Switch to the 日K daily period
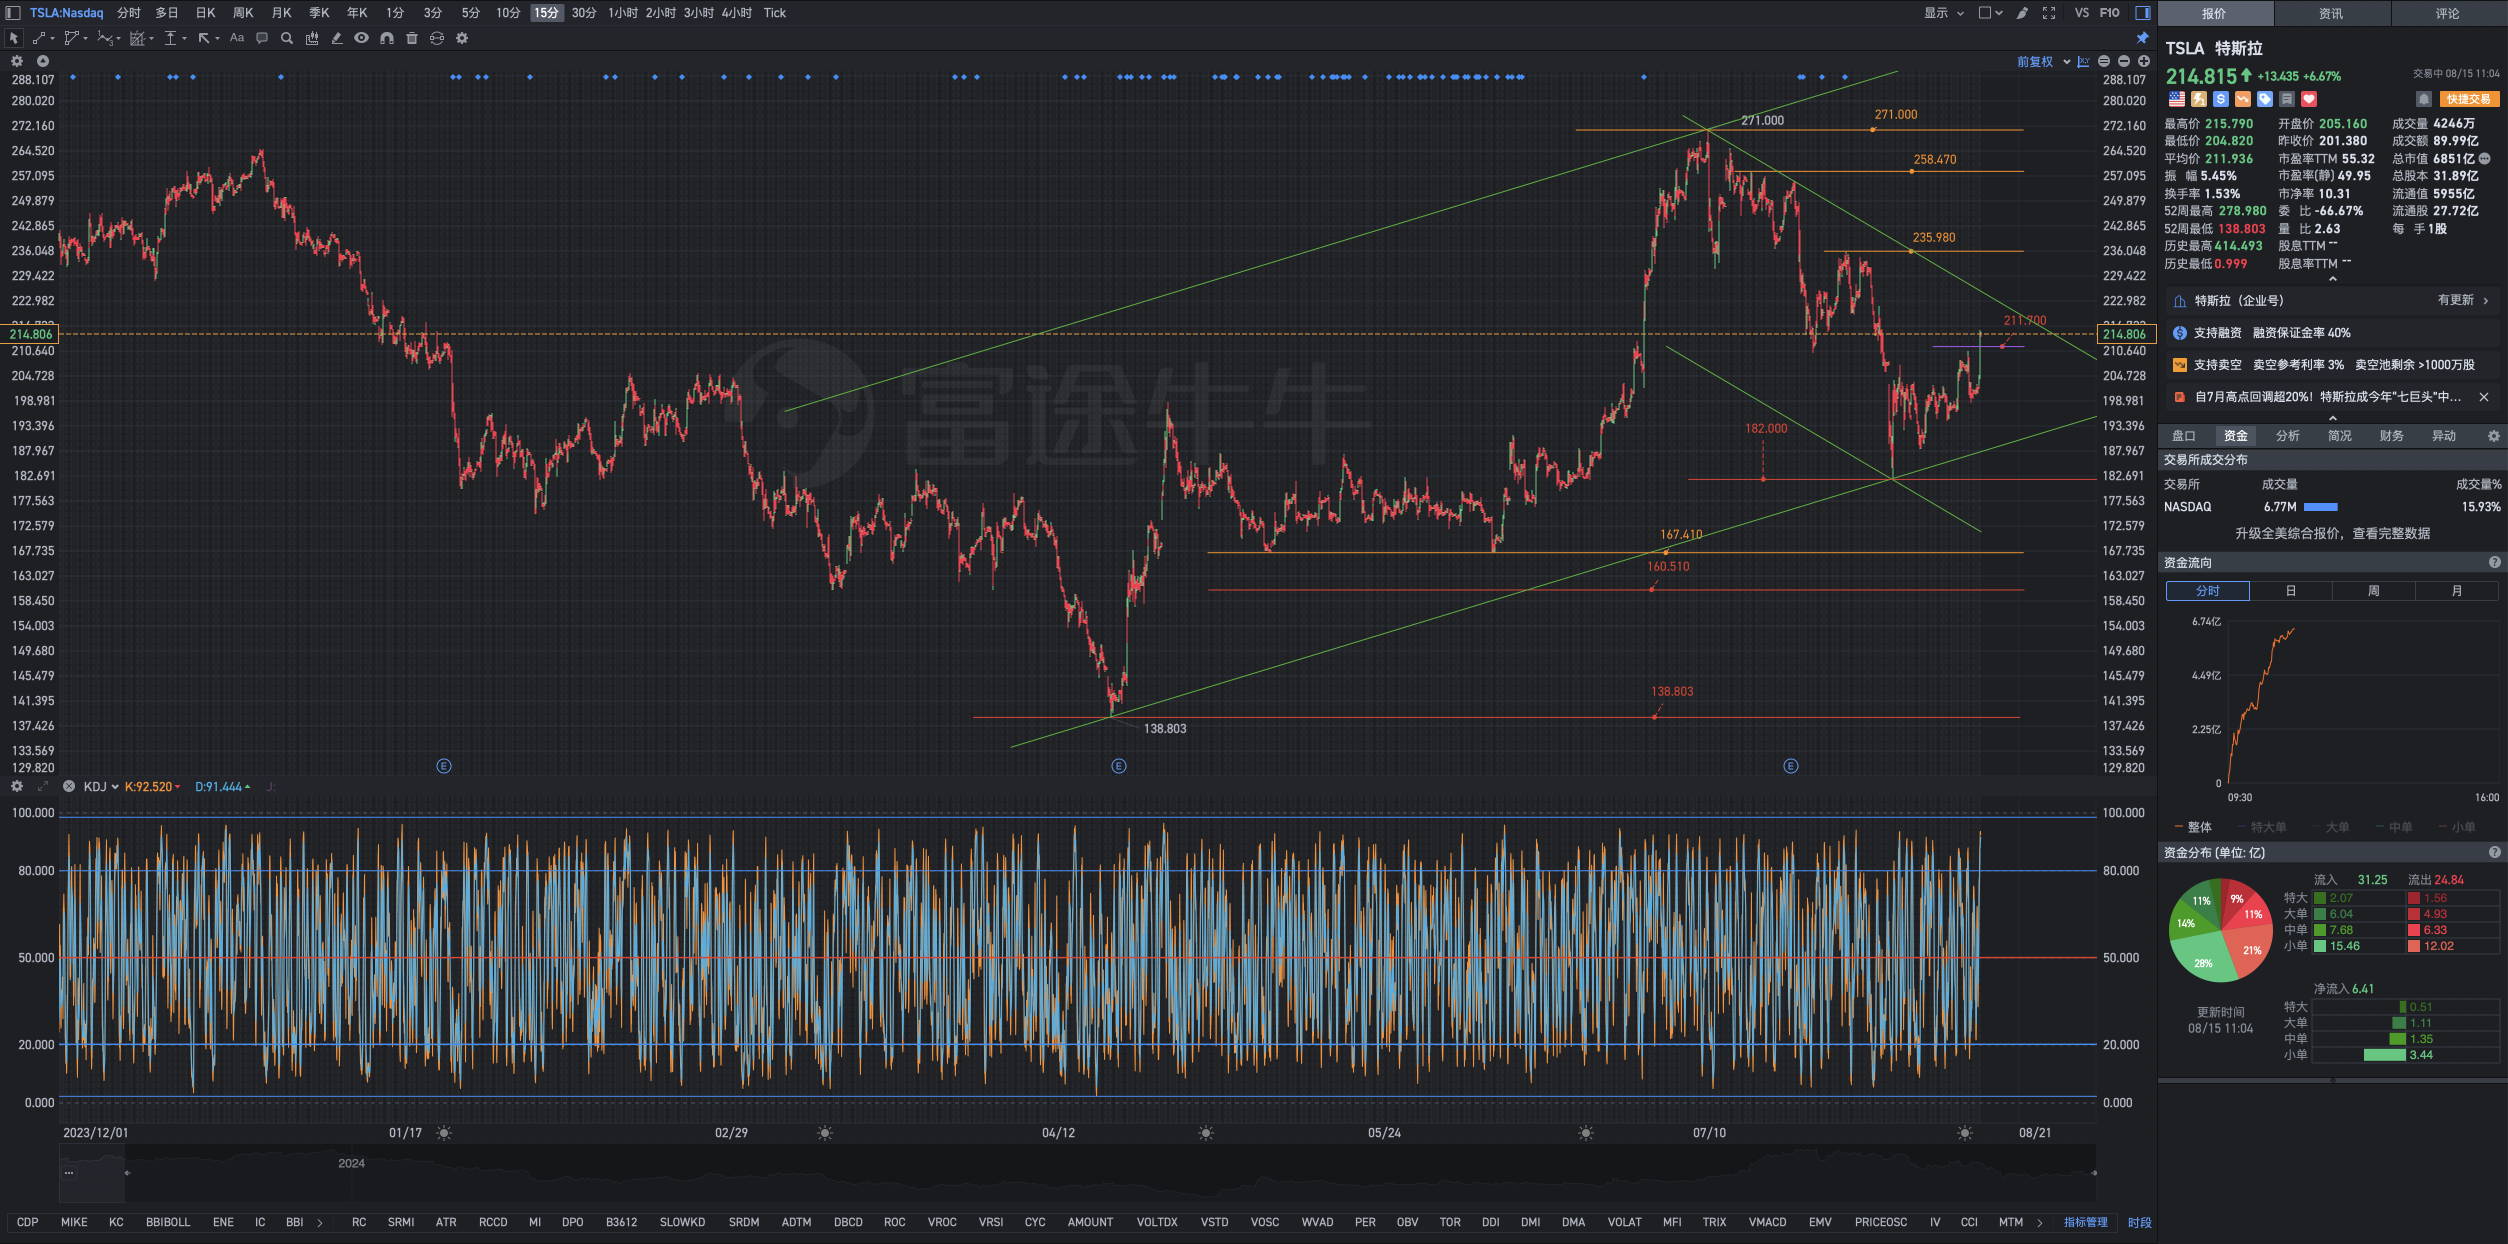The image size is (2508, 1244). point(205,13)
